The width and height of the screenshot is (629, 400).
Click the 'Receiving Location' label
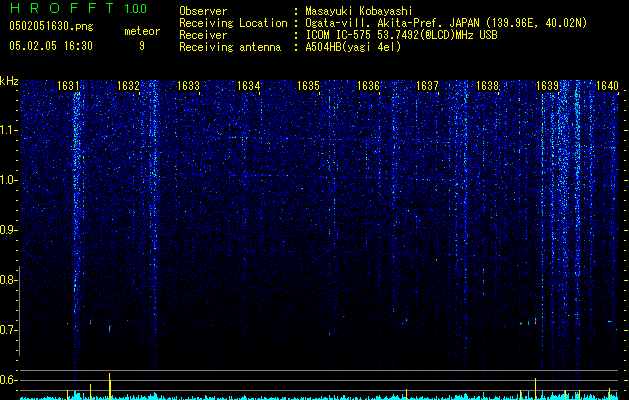(233, 23)
